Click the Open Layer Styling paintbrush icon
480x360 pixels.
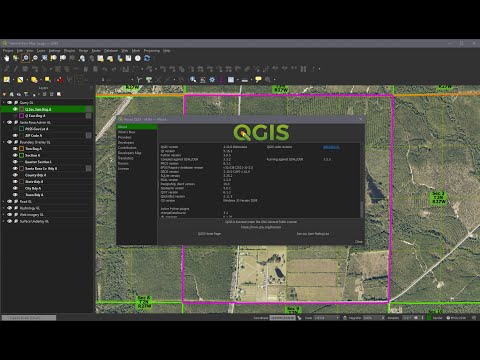click(5, 94)
